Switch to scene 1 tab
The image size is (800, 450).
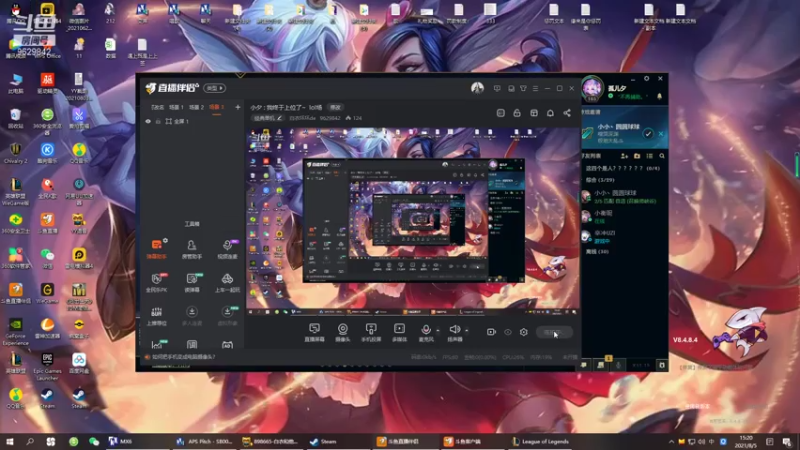(176, 107)
